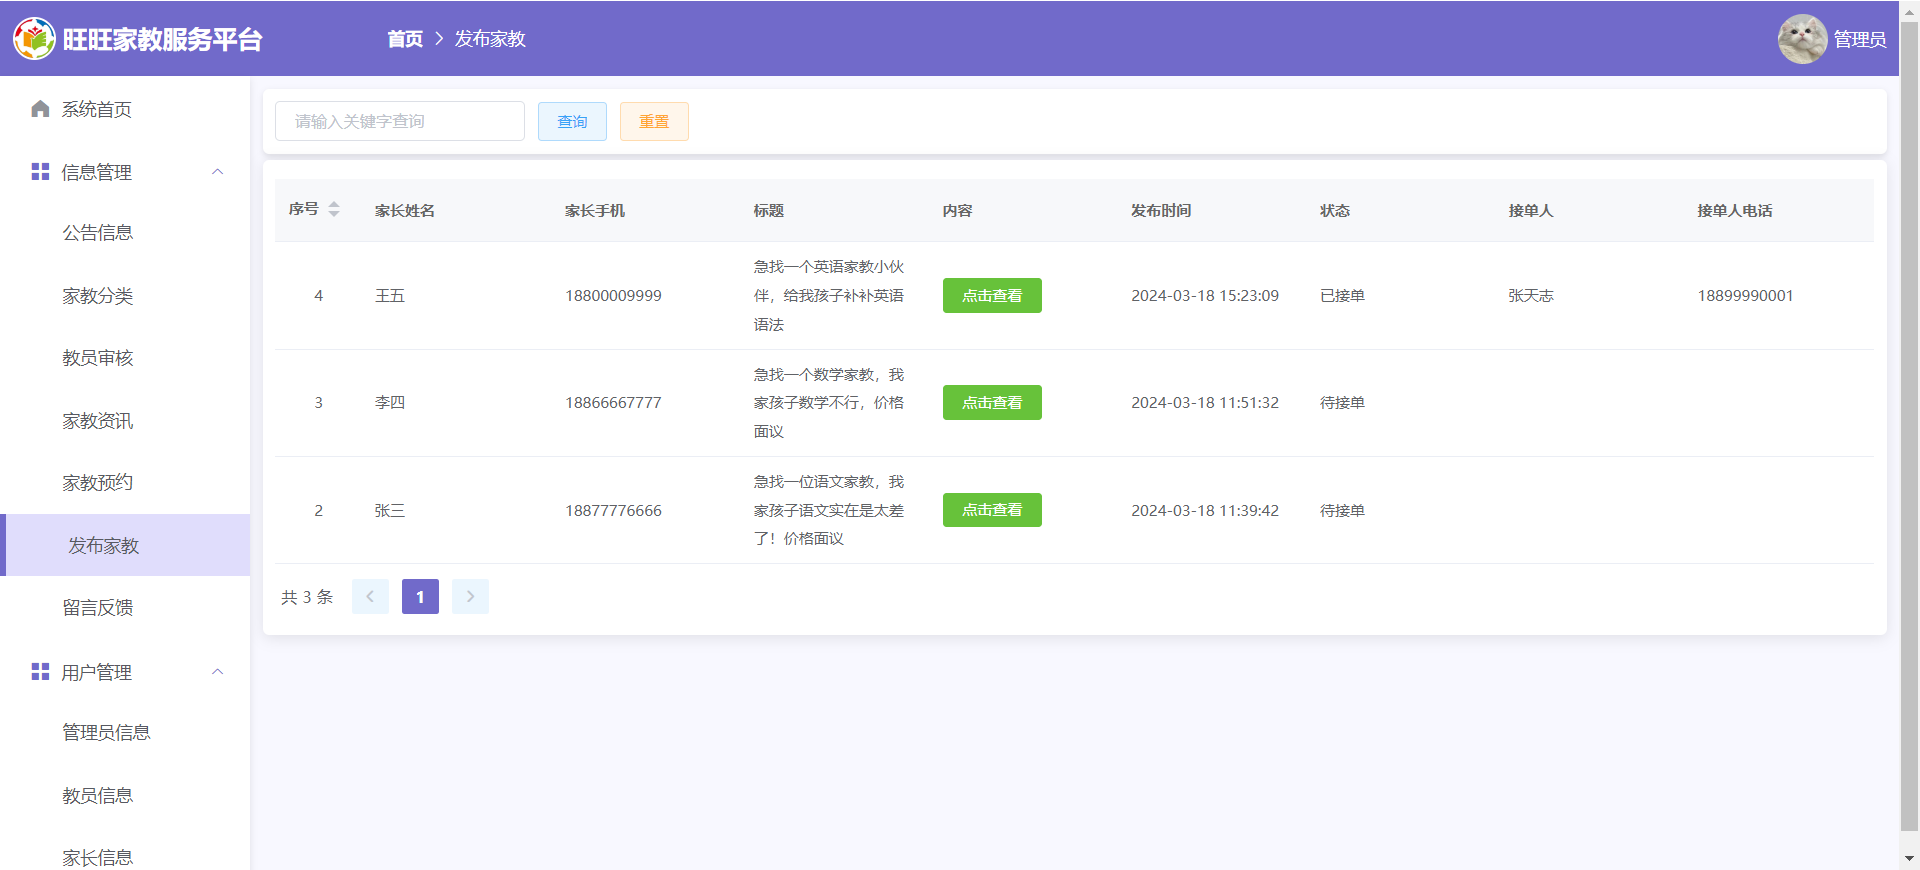Open the 公告信息 menu item
This screenshot has height=870, width=1920.
tap(125, 233)
